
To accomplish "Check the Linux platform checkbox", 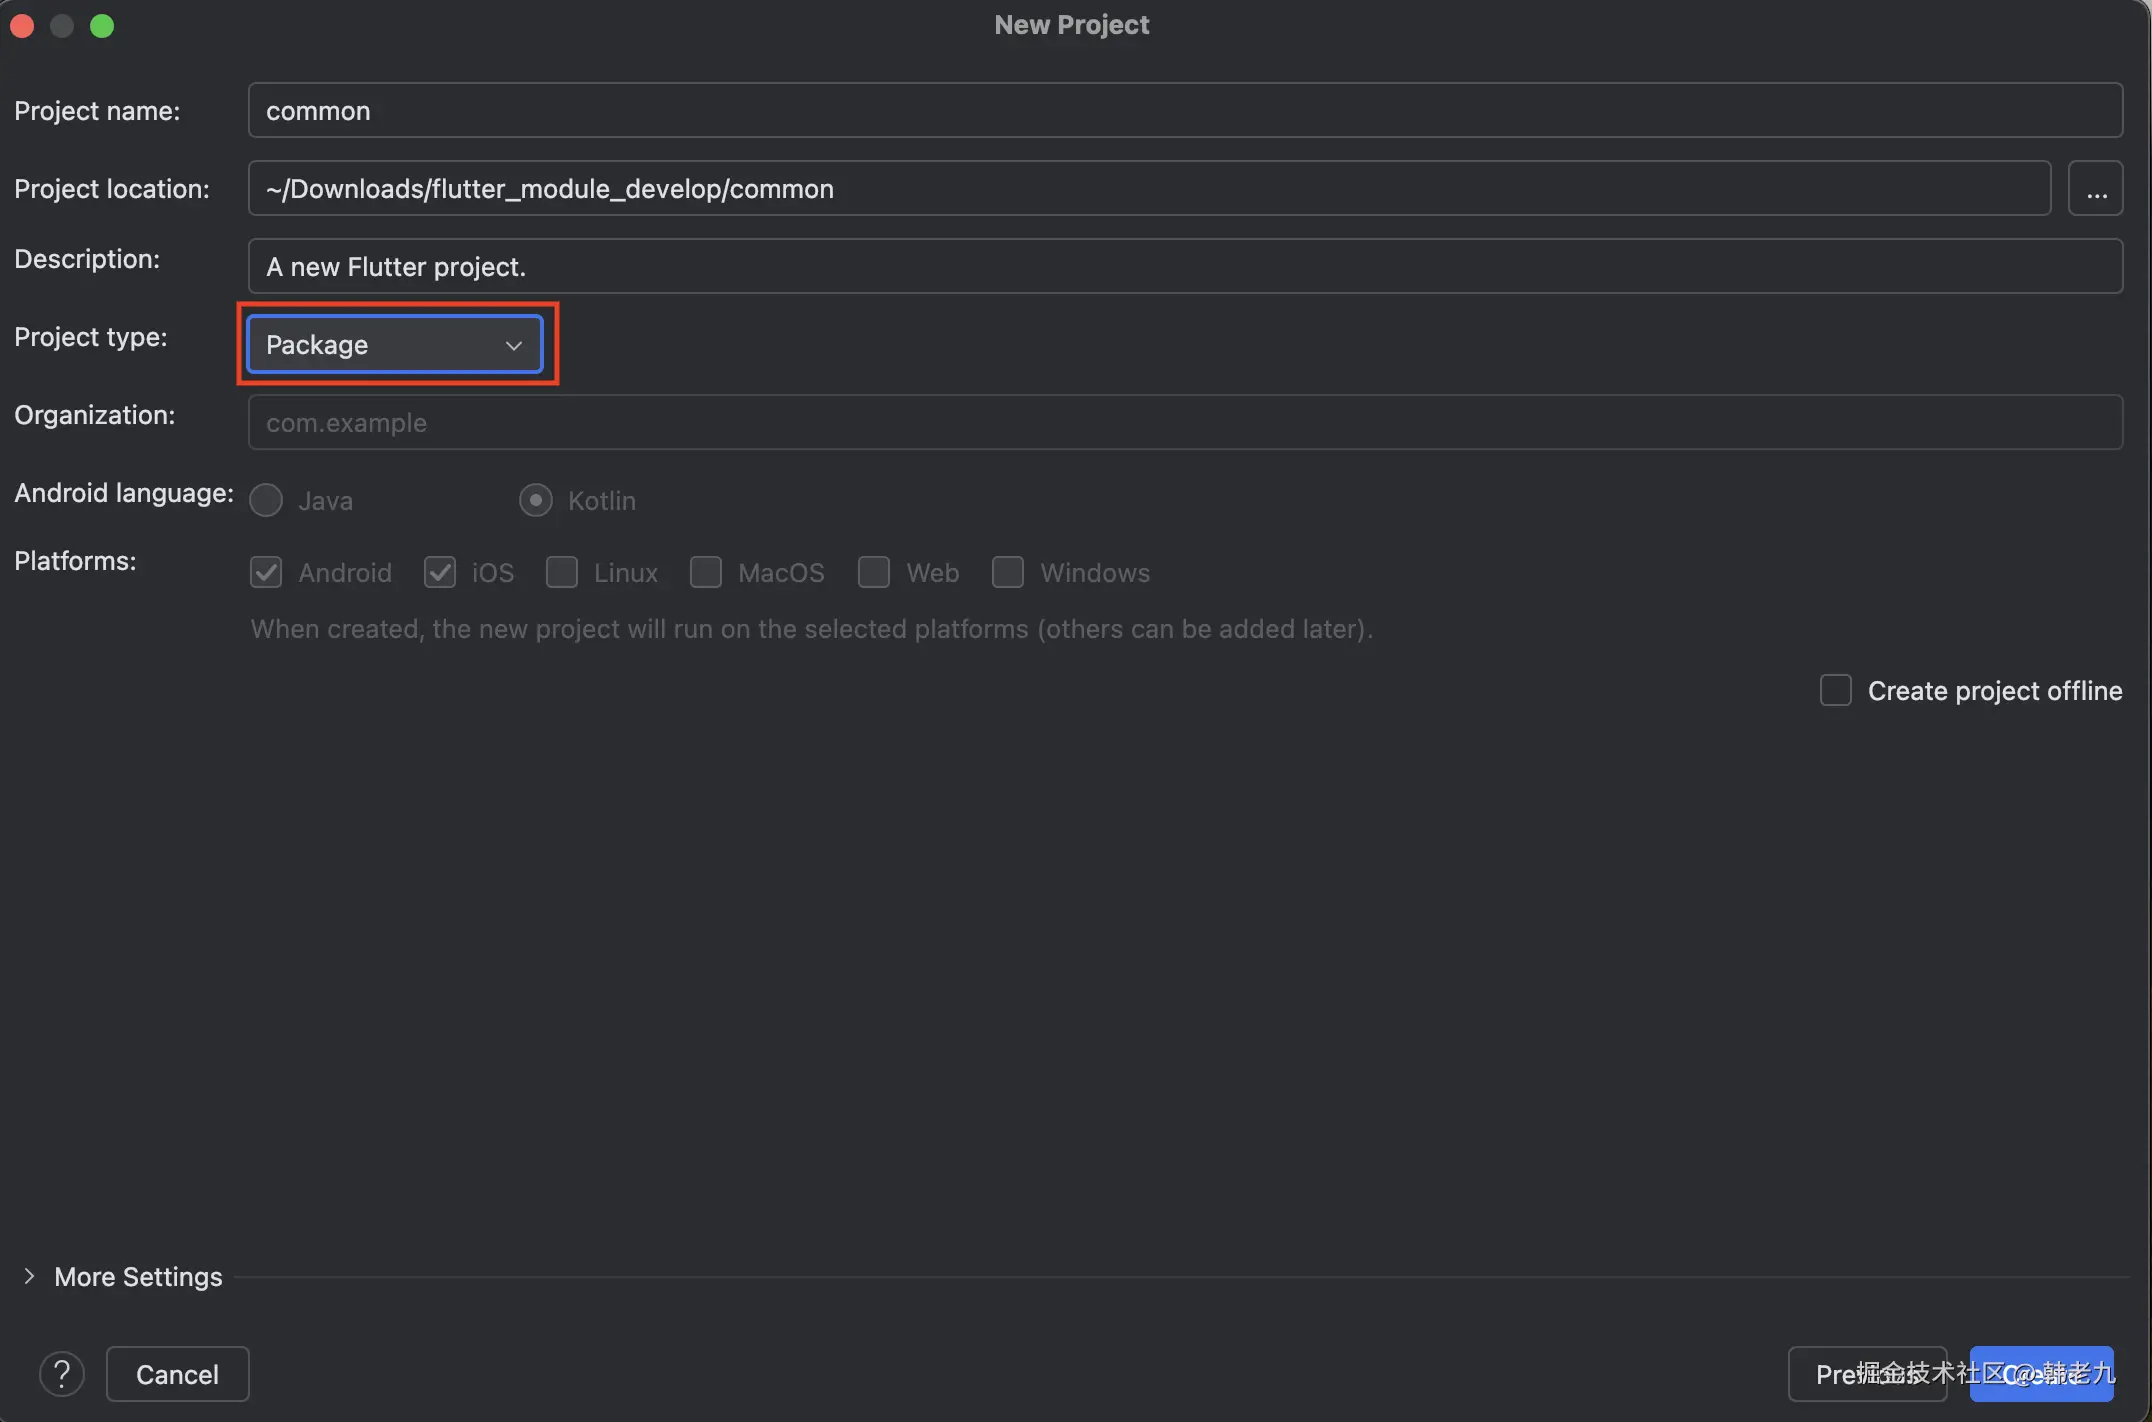I will click(562, 573).
